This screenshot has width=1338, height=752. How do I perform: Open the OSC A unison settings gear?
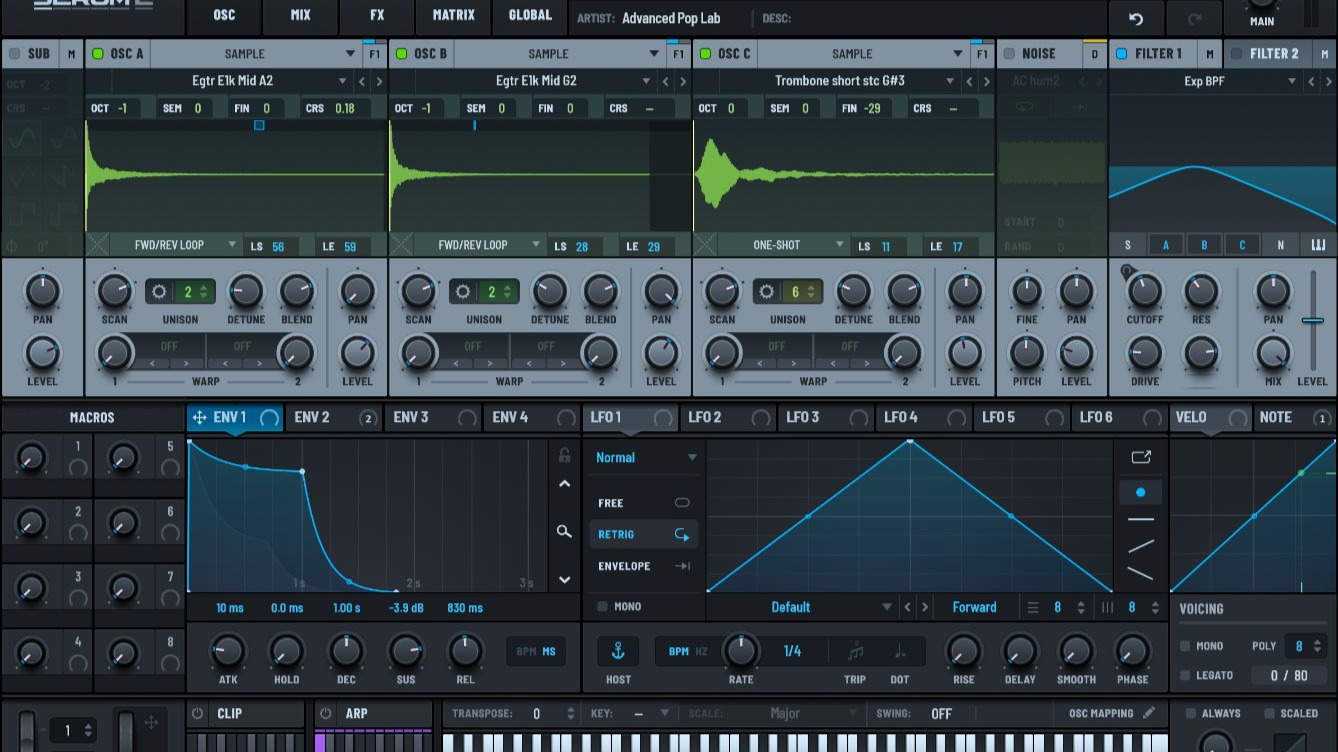(158, 292)
